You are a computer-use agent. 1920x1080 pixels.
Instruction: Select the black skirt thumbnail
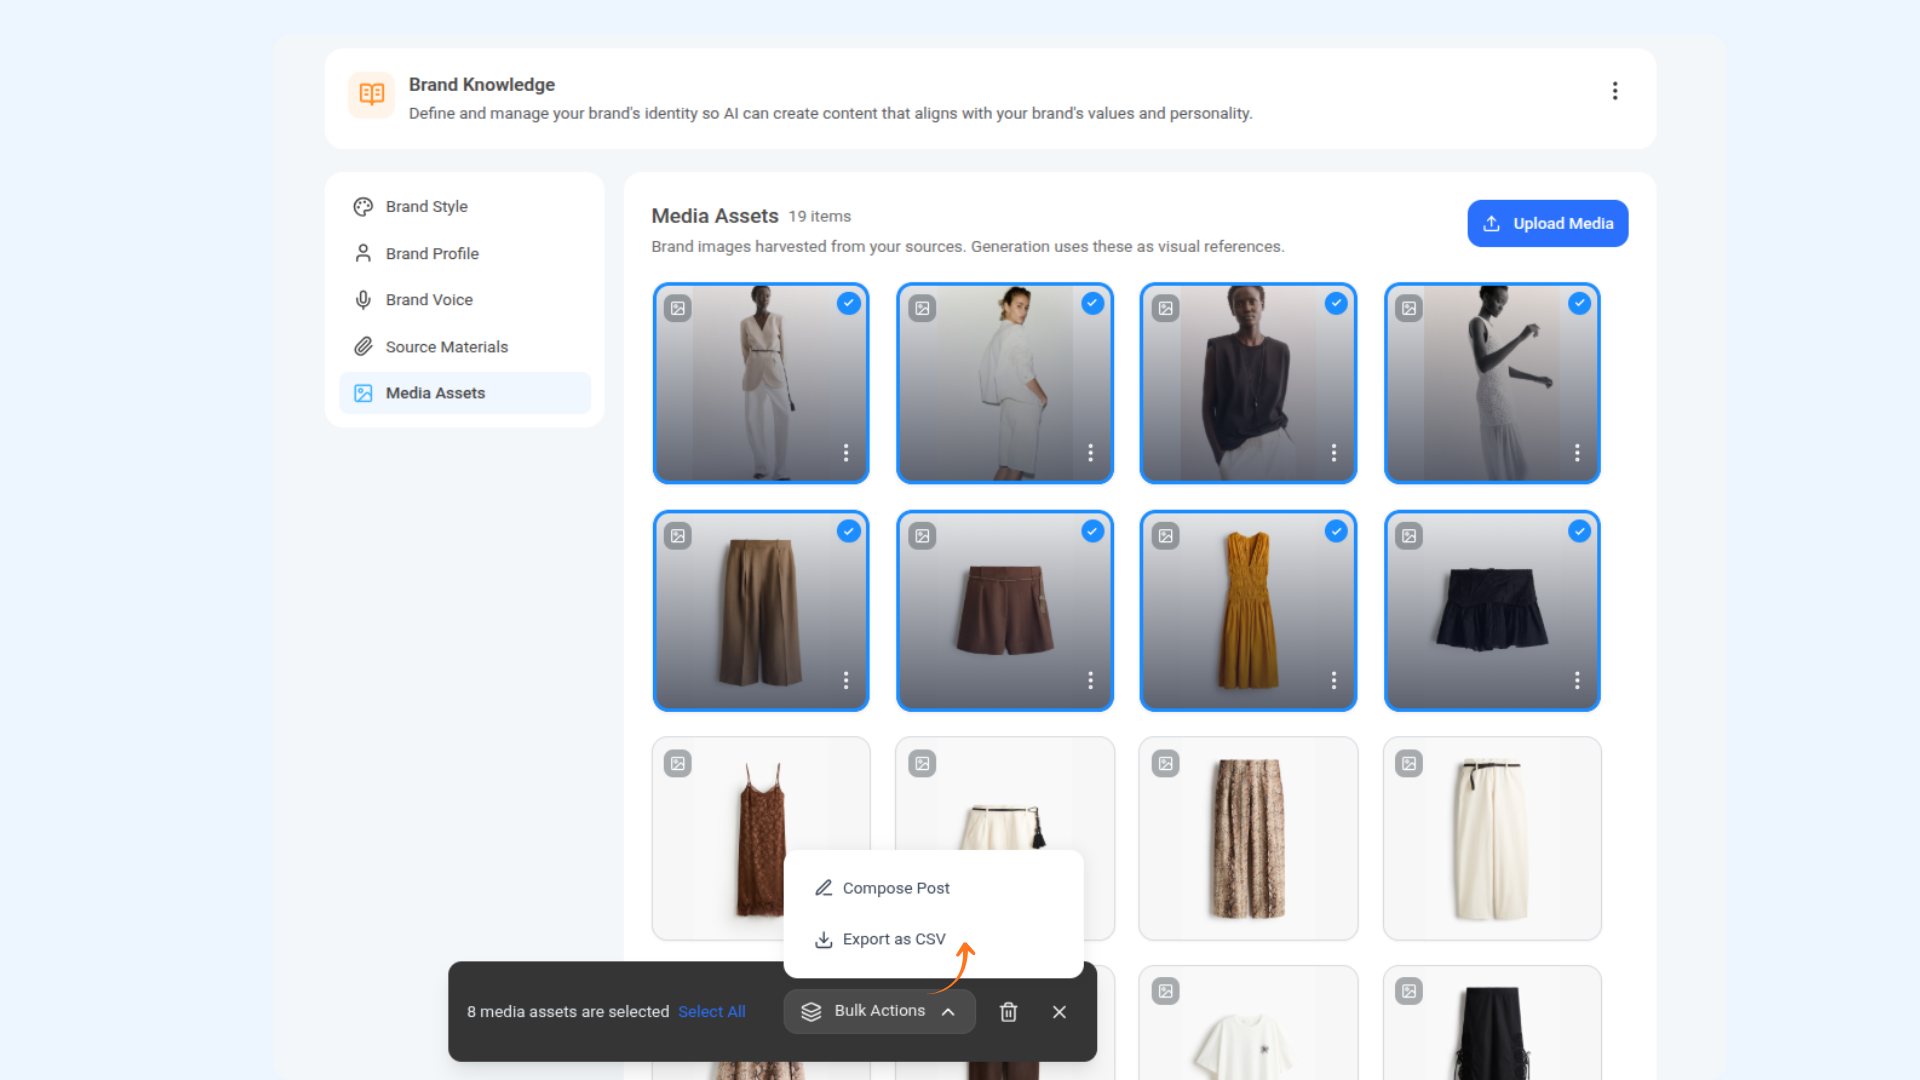coord(1492,1022)
